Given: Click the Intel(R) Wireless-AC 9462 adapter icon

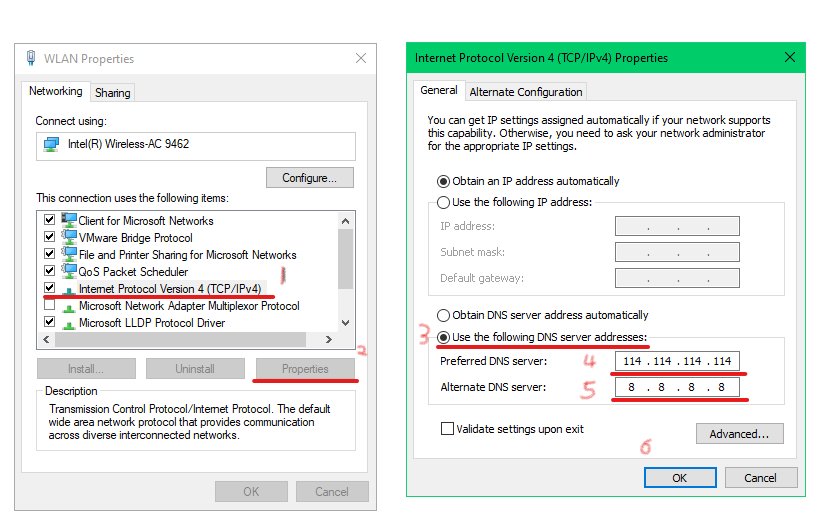Looking at the screenshot, I should point(51,144).
